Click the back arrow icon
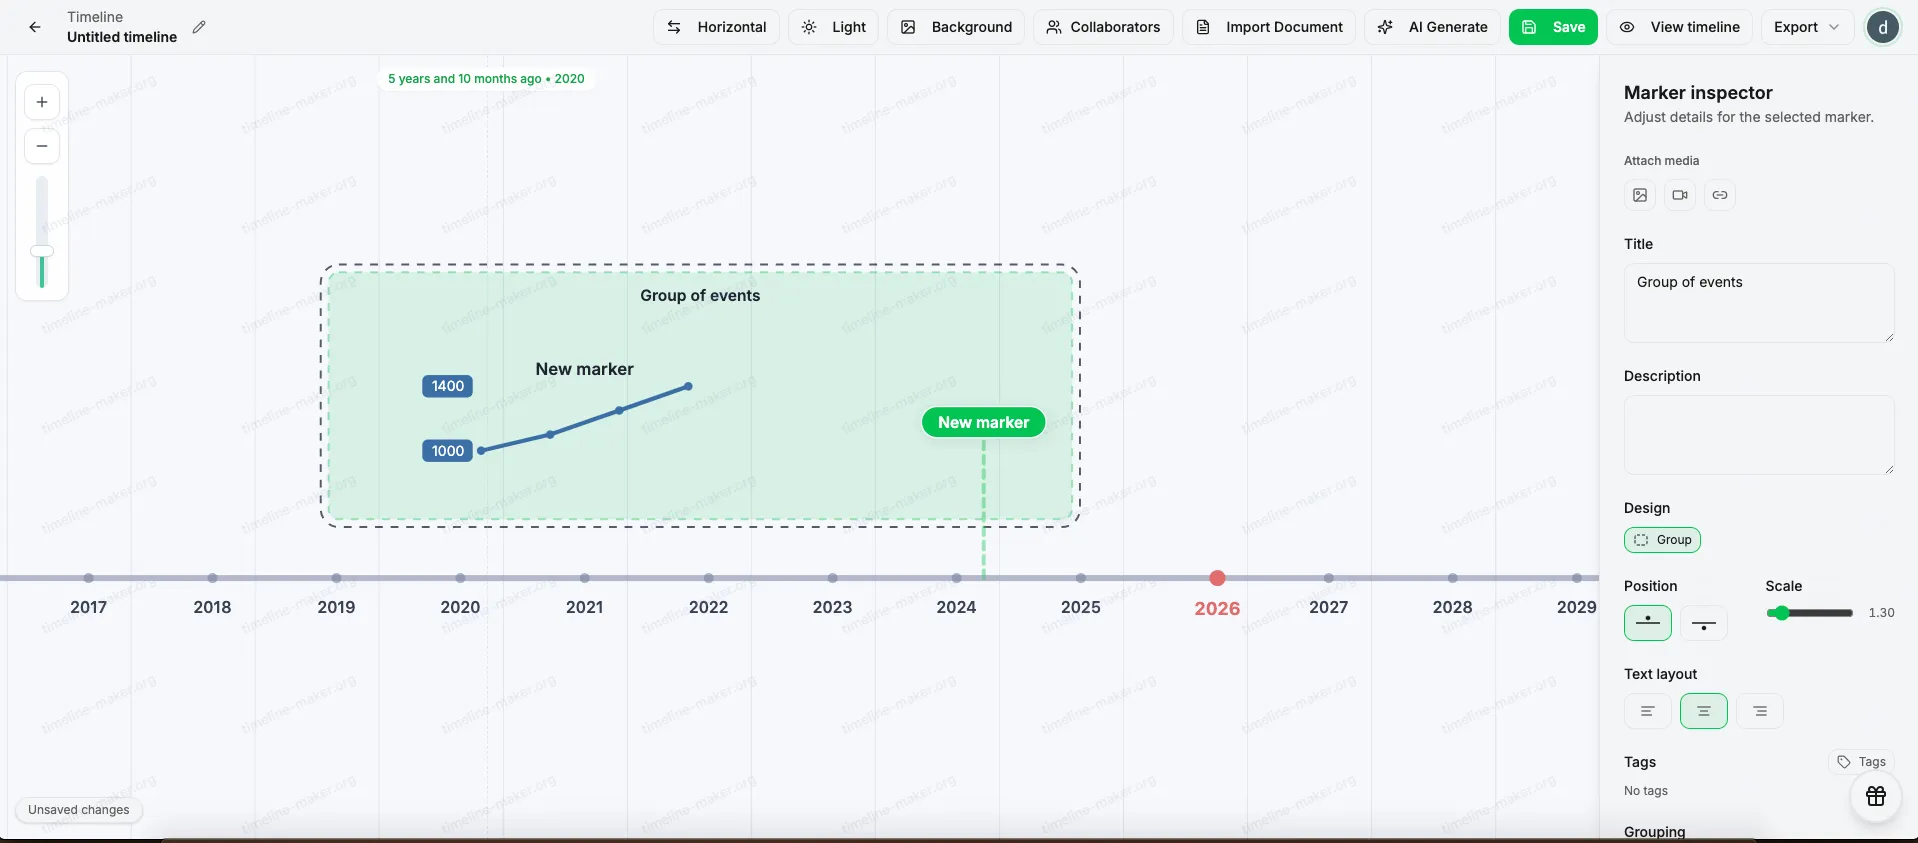Image resolution: width=1918 pixels, height=843 pixels. coord(35,27)
